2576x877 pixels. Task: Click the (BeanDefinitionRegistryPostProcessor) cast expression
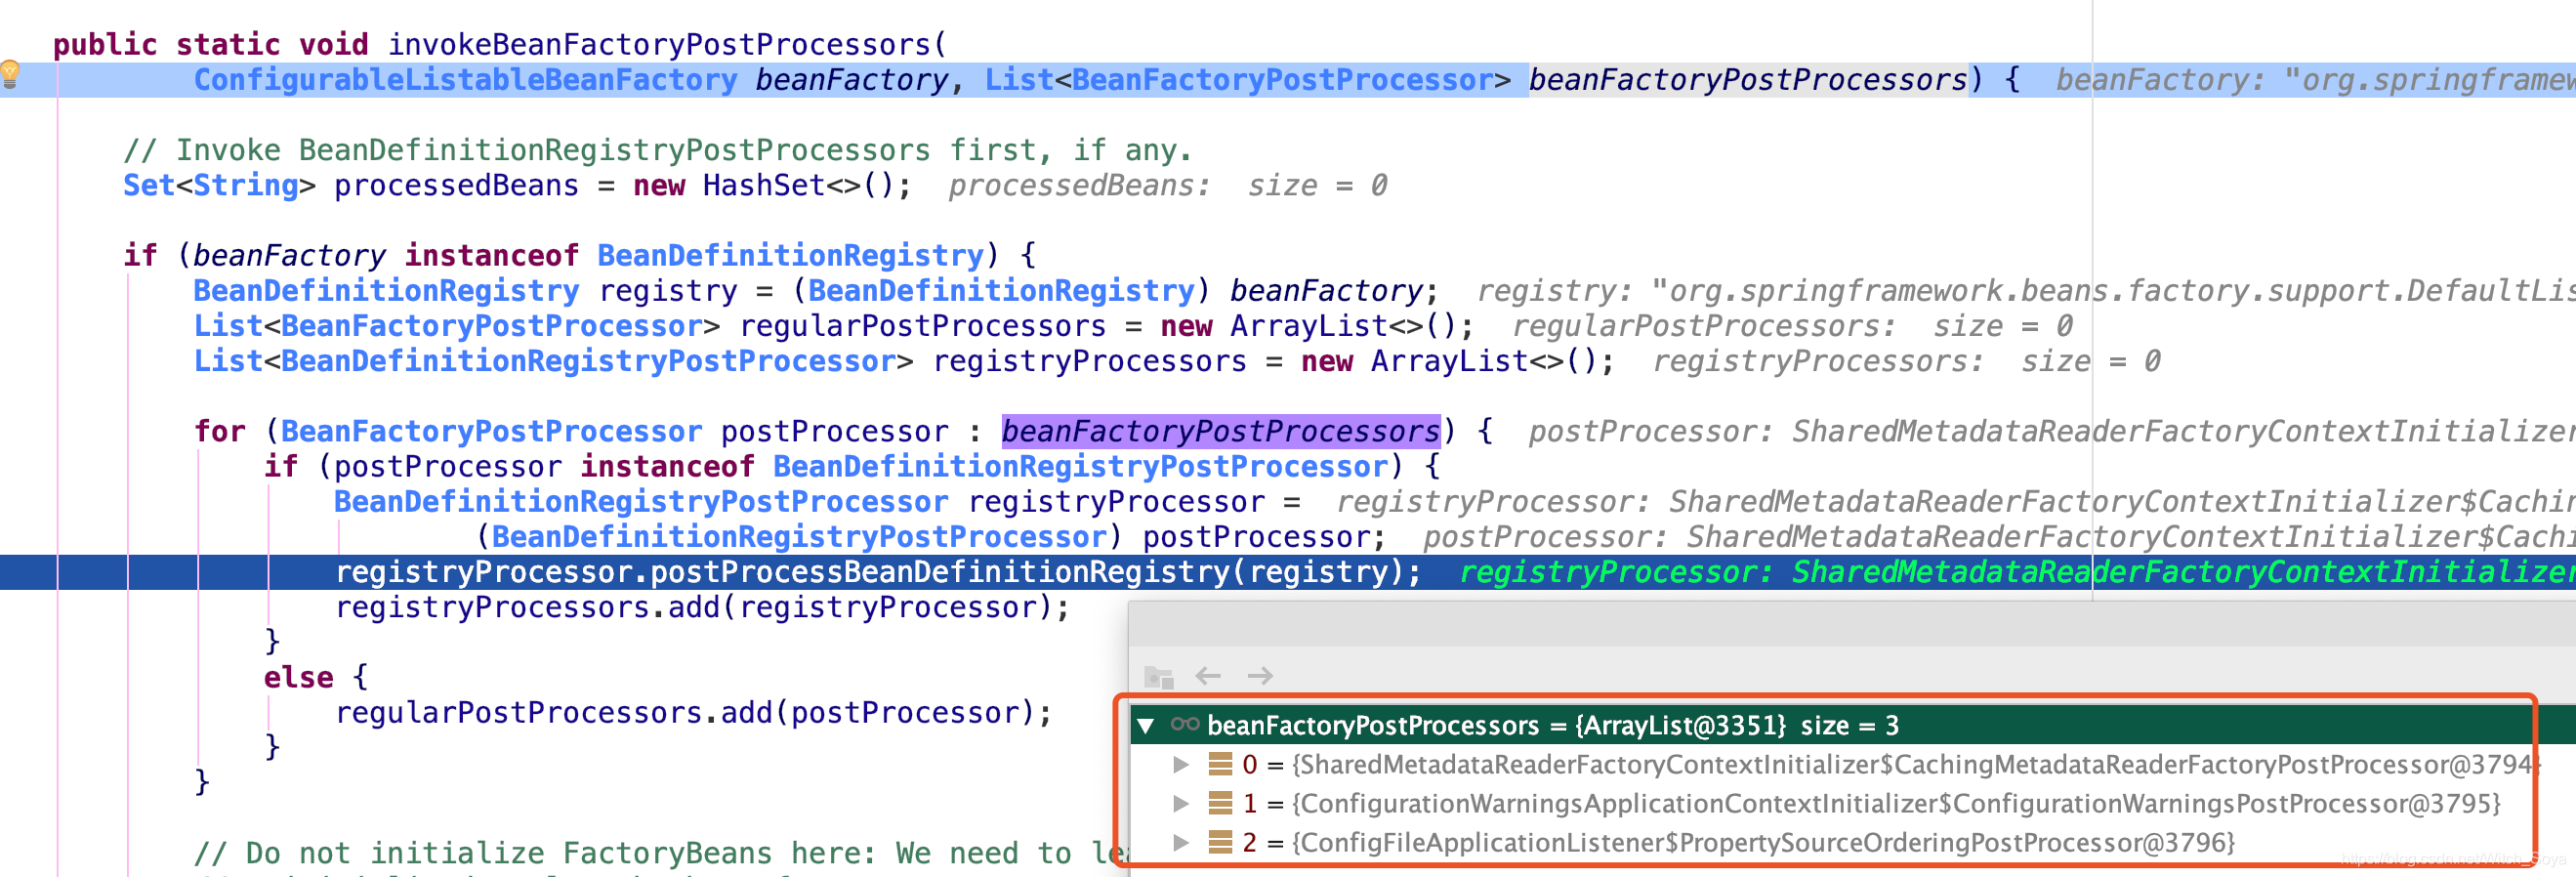point(798,537)
